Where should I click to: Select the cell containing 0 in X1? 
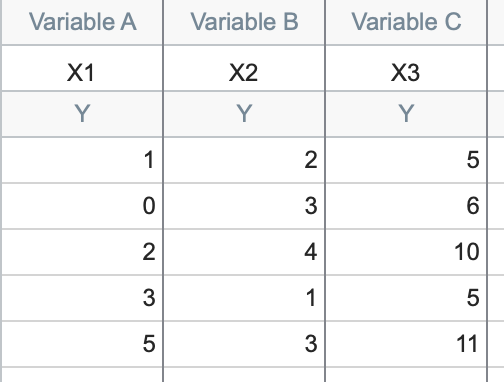tap(82, 206)
